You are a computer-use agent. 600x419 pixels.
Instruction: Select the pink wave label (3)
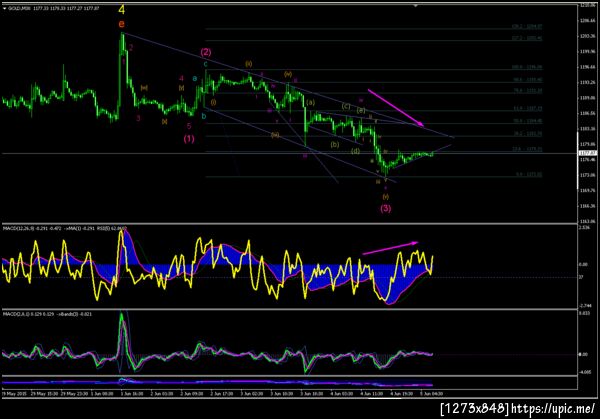(386, 208)
